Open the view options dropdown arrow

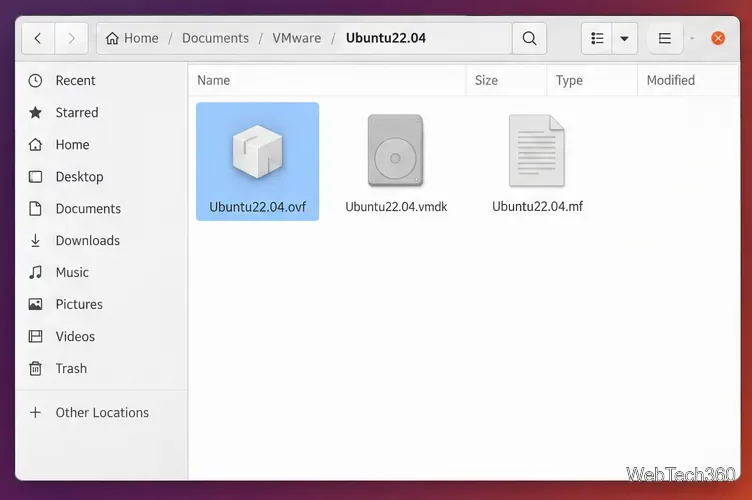point(624,38)
